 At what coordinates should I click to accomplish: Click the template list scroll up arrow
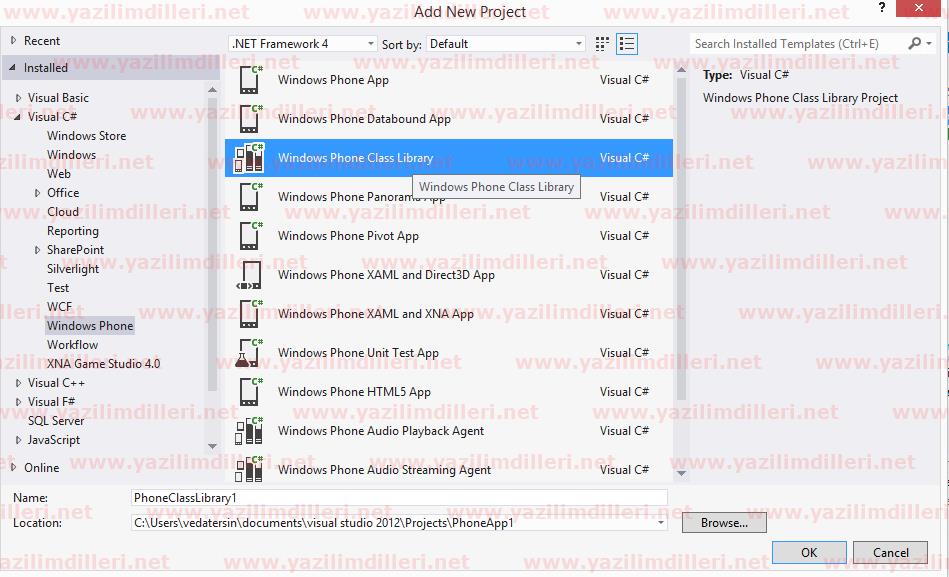point(681,70)
